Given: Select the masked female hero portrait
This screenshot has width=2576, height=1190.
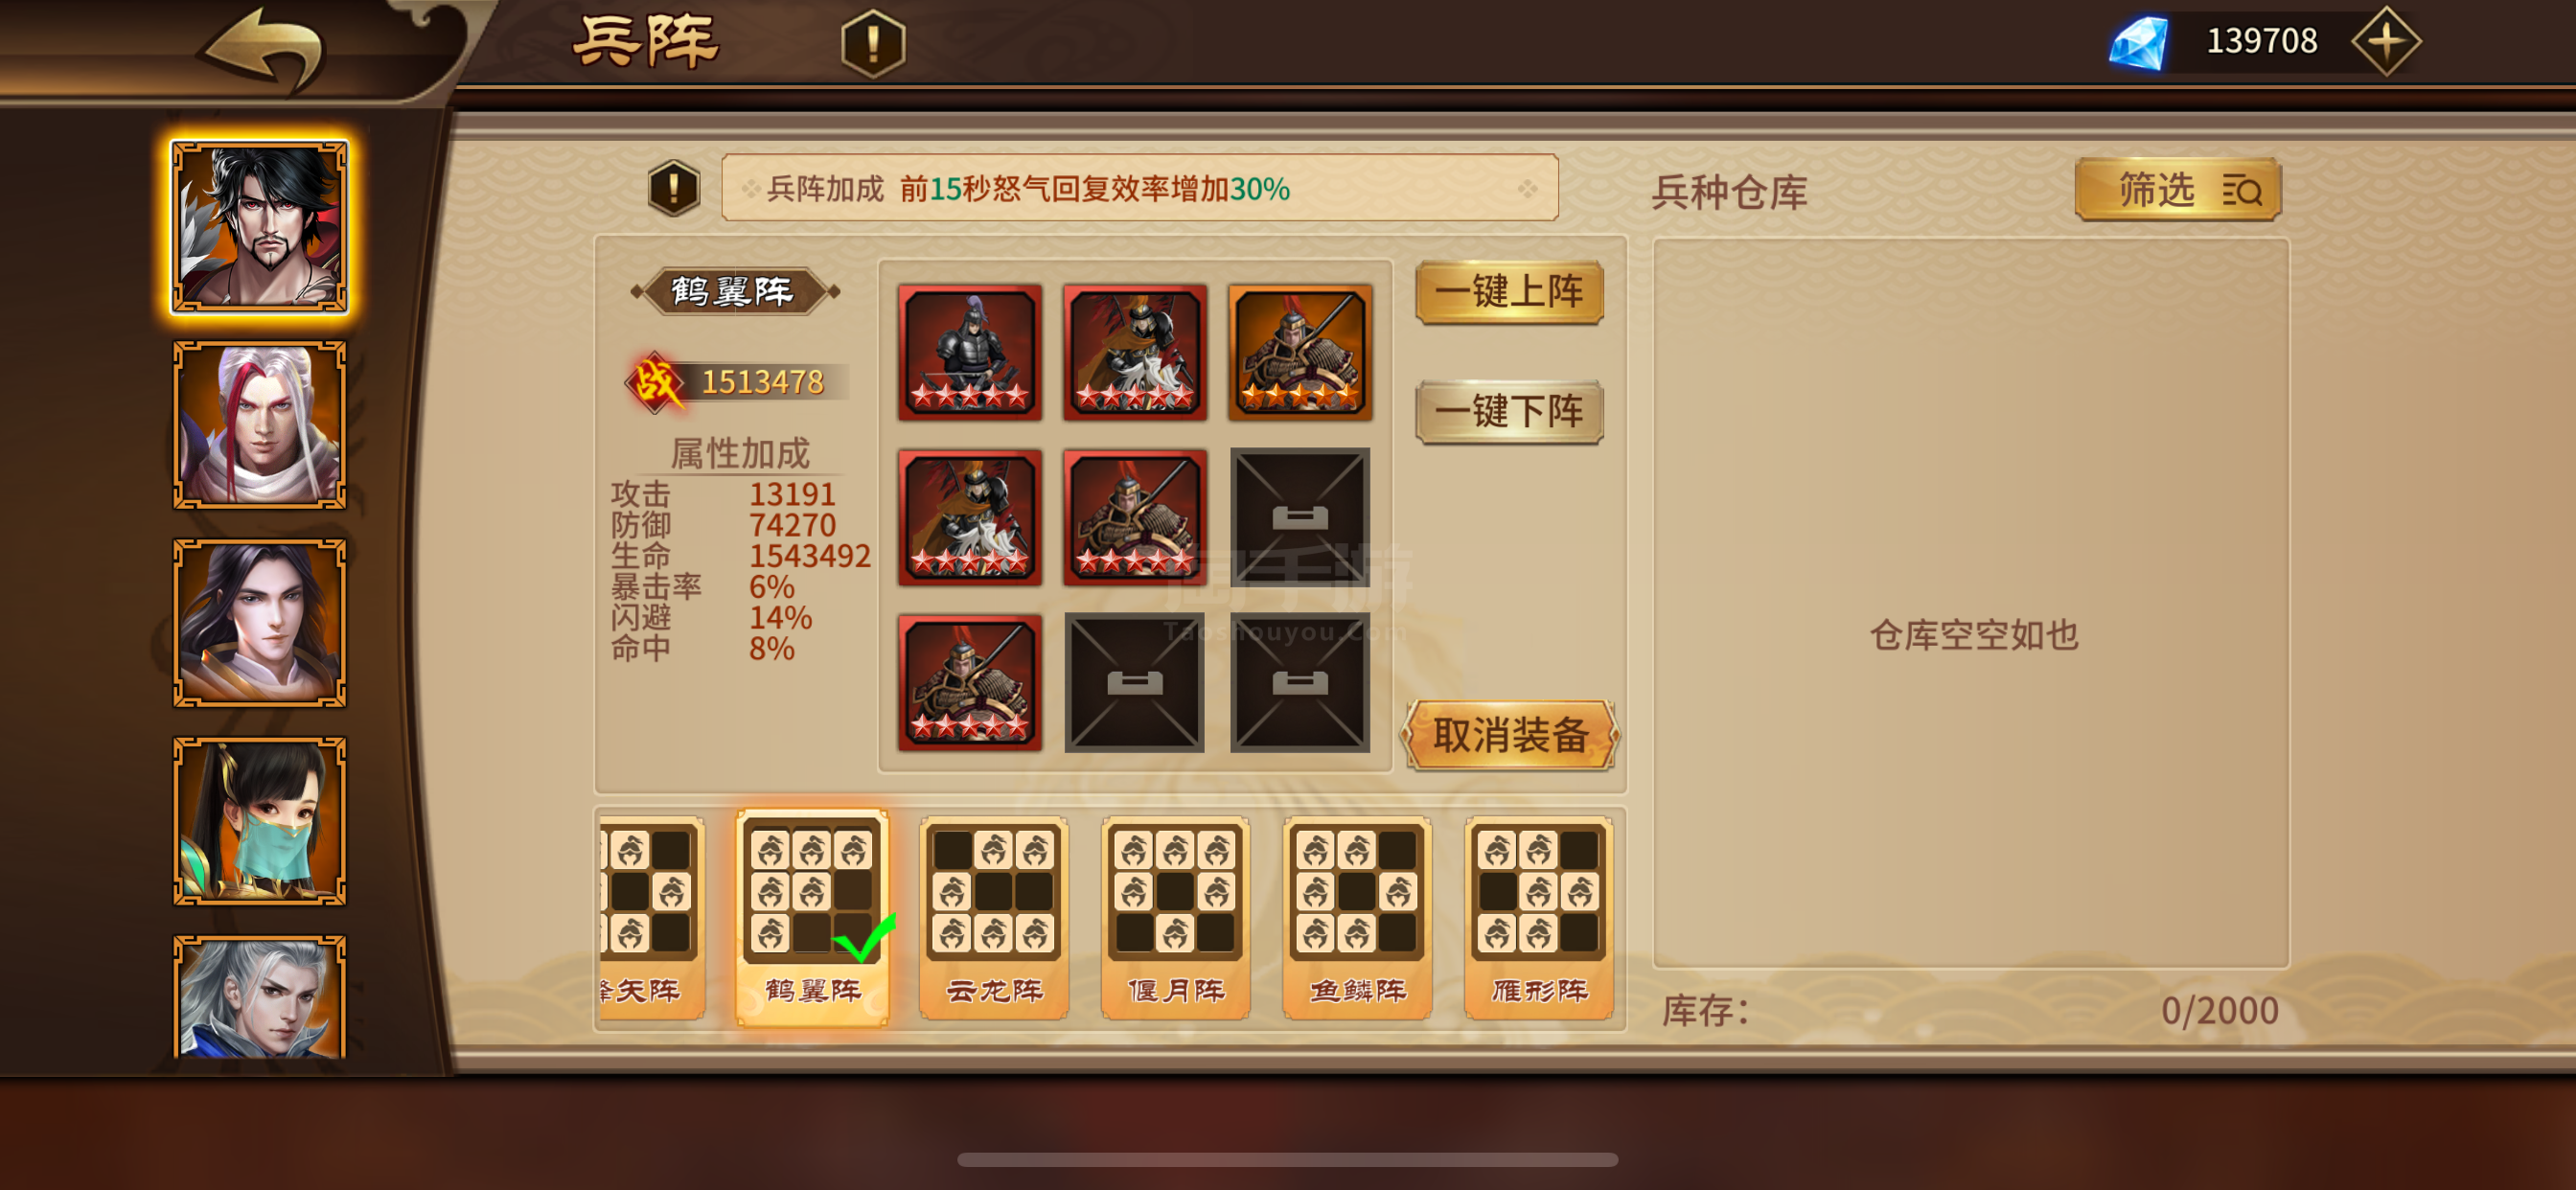Looking at the screenshot, I should pos(260,821).
